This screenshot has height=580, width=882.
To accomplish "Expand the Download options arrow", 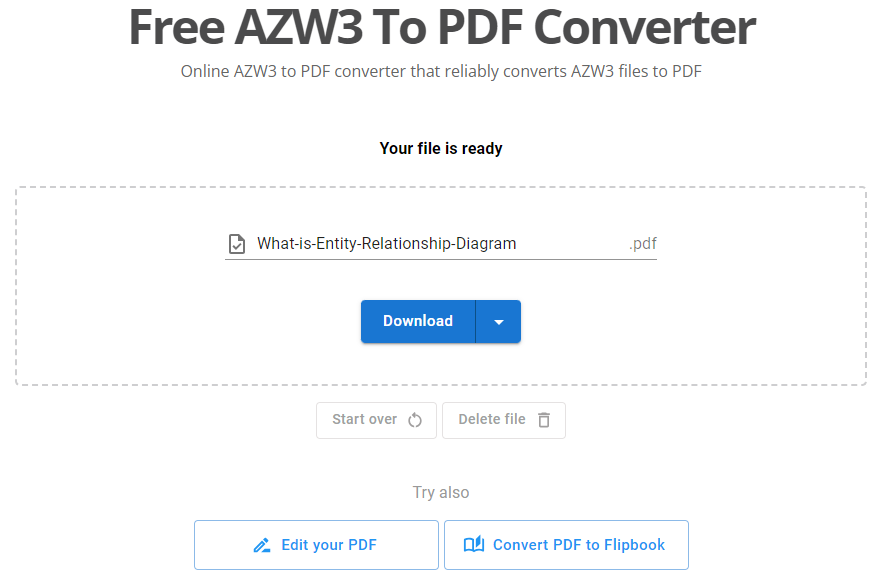I will [x=498, y=322].
